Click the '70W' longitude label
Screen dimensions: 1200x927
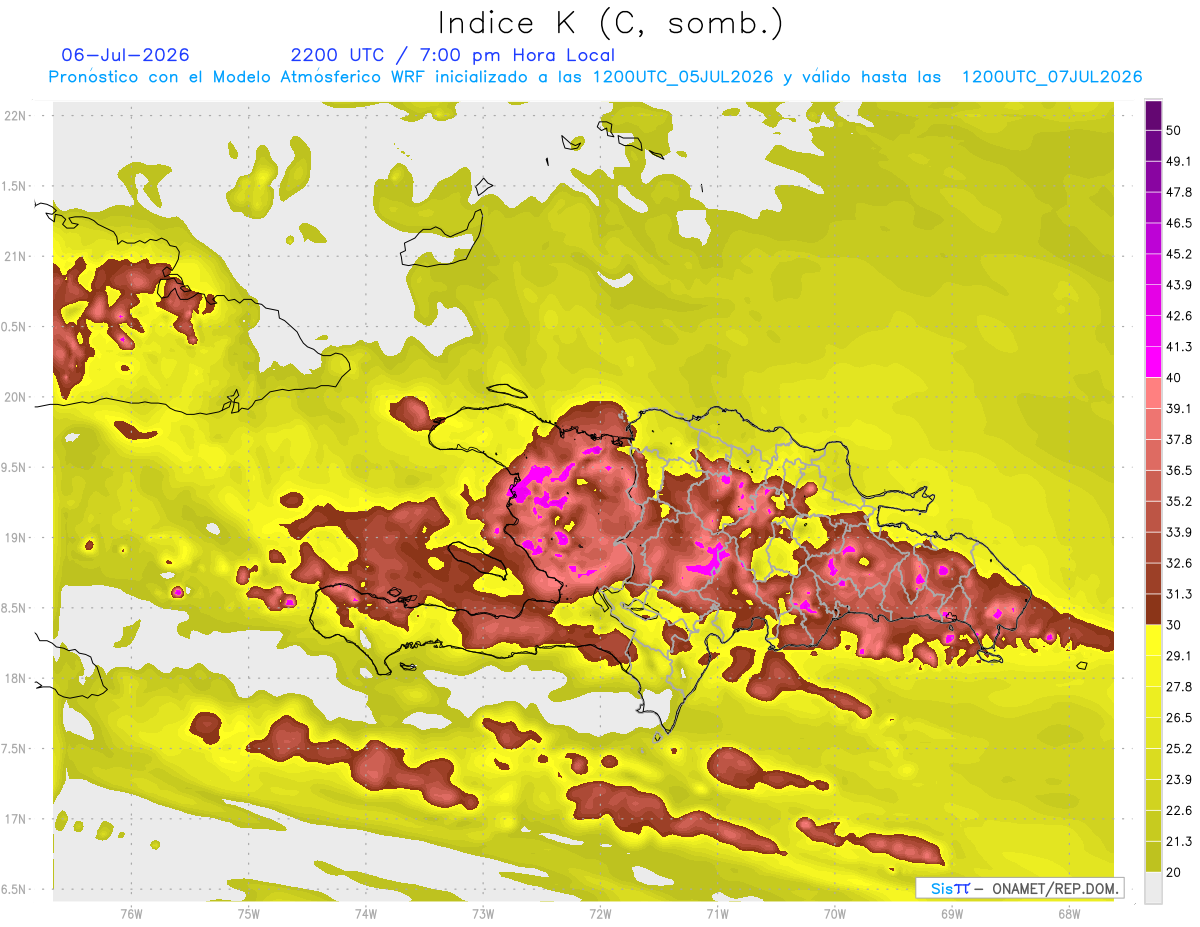tap(834, 914)
